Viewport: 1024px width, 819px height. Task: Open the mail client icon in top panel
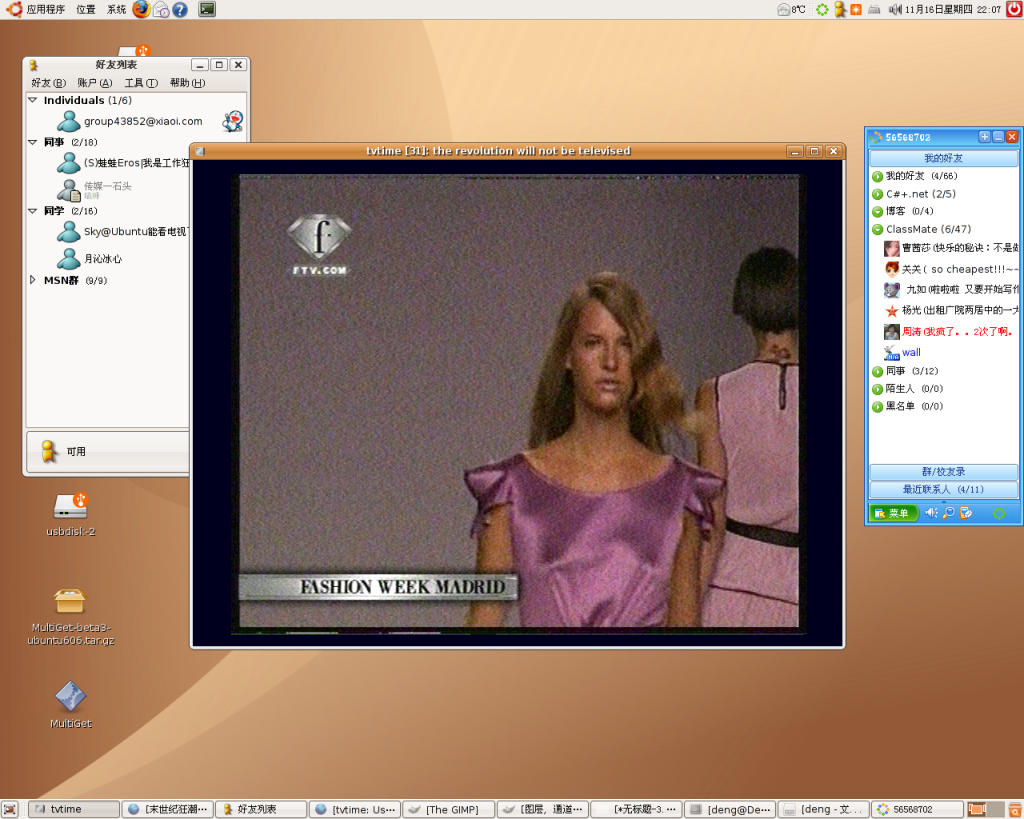click(161, 10)
